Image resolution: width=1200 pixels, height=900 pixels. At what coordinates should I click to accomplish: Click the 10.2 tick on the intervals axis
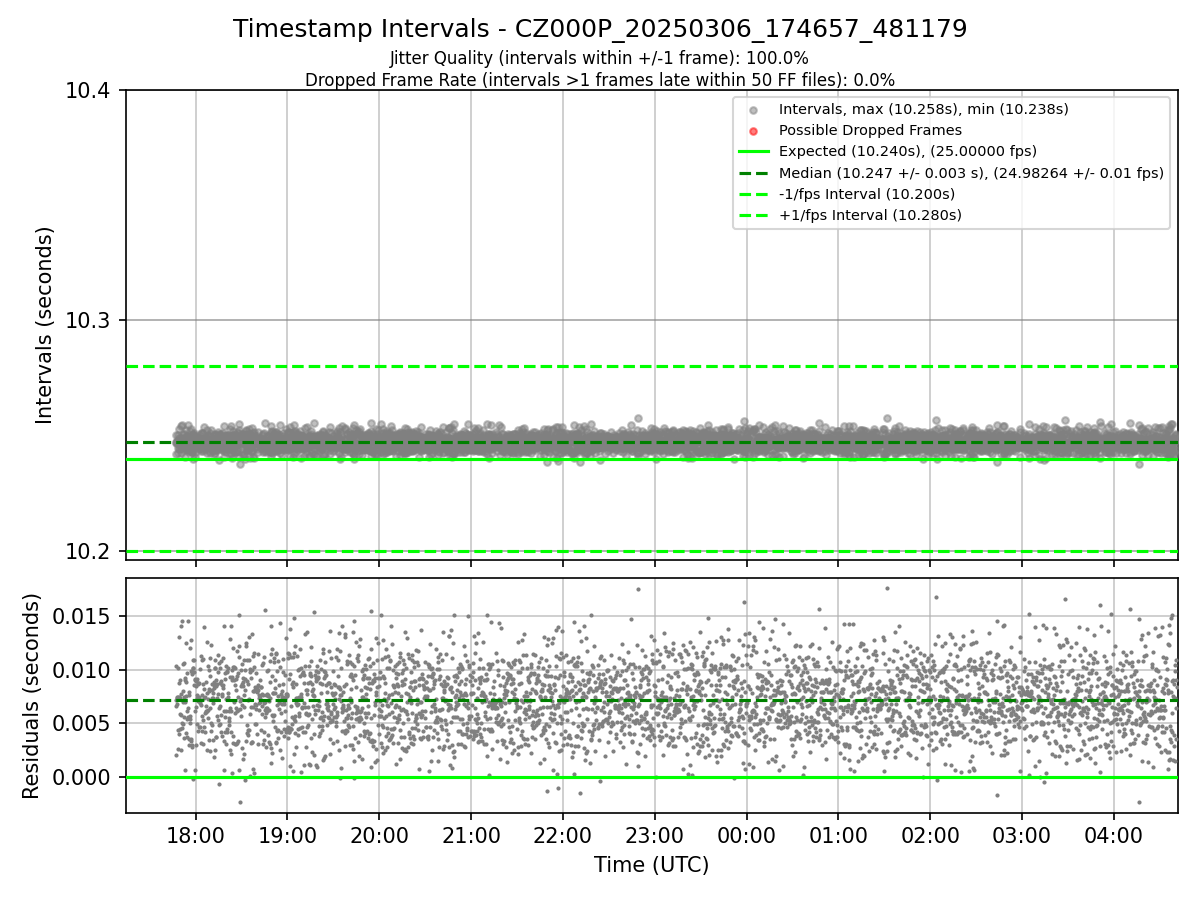(x=89, y=551)
